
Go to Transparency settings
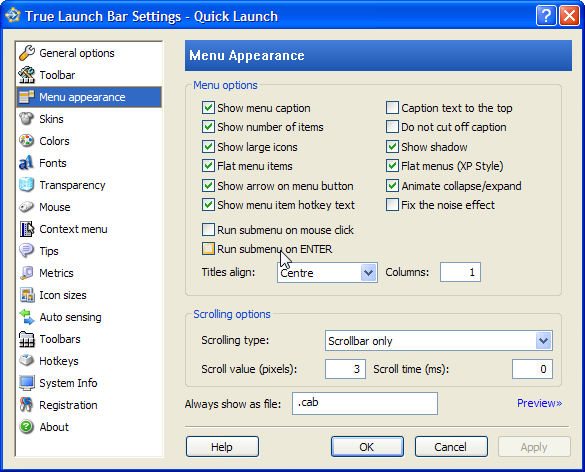pyautogui.click(x=89, y=185)
